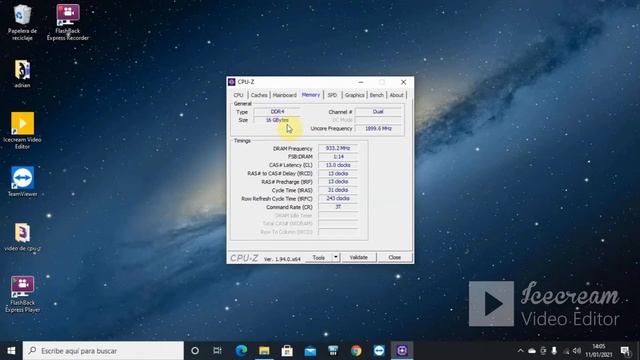
Task: Select the FlashBack Express Player desktop shortcut
Action: 22,294
